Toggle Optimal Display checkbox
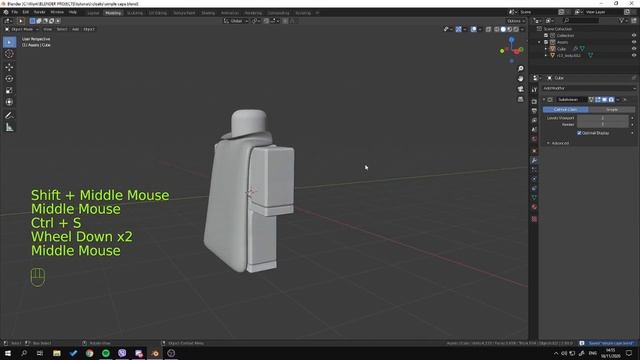The height and width of the screenshot is (360, 640). 579,133
